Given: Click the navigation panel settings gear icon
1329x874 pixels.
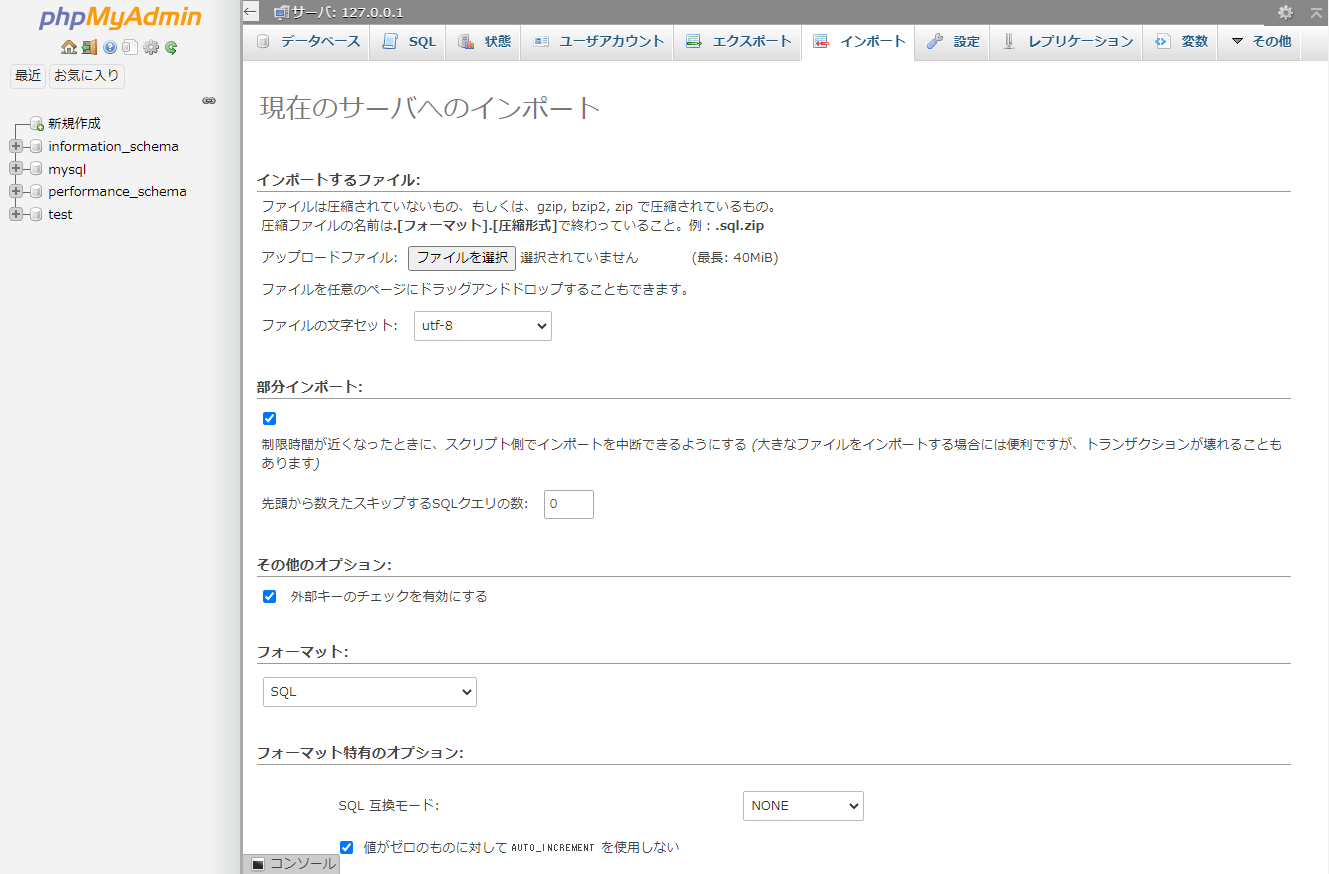Looking at the screenshot, I should pyautogui.click(x=151, y=47).
